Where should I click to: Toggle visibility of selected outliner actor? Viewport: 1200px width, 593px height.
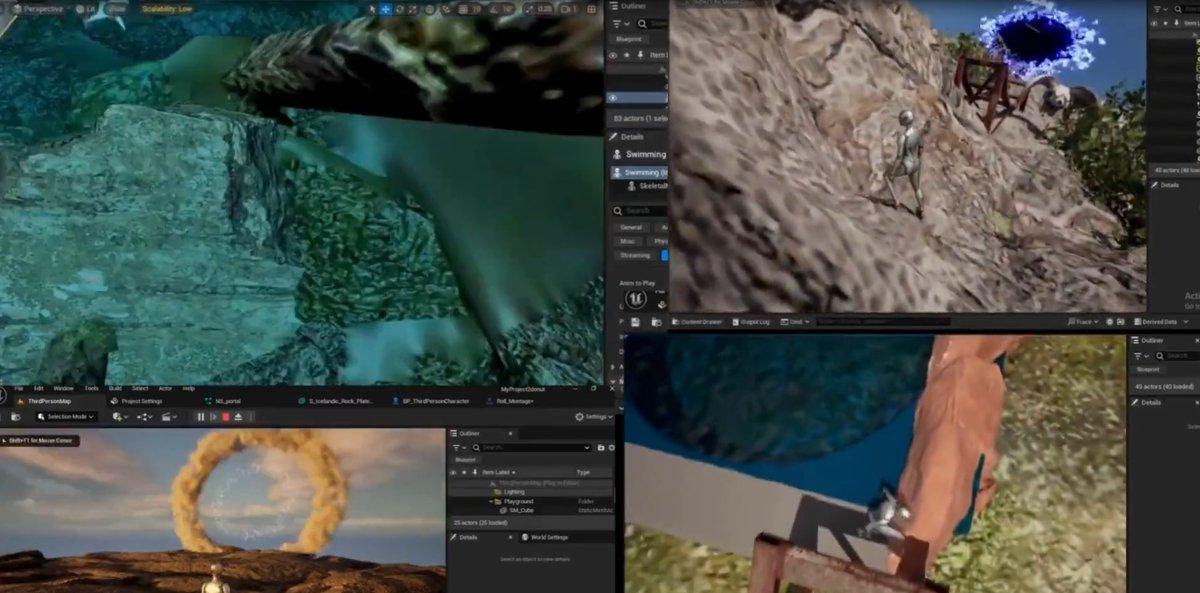tap(613, 98)
